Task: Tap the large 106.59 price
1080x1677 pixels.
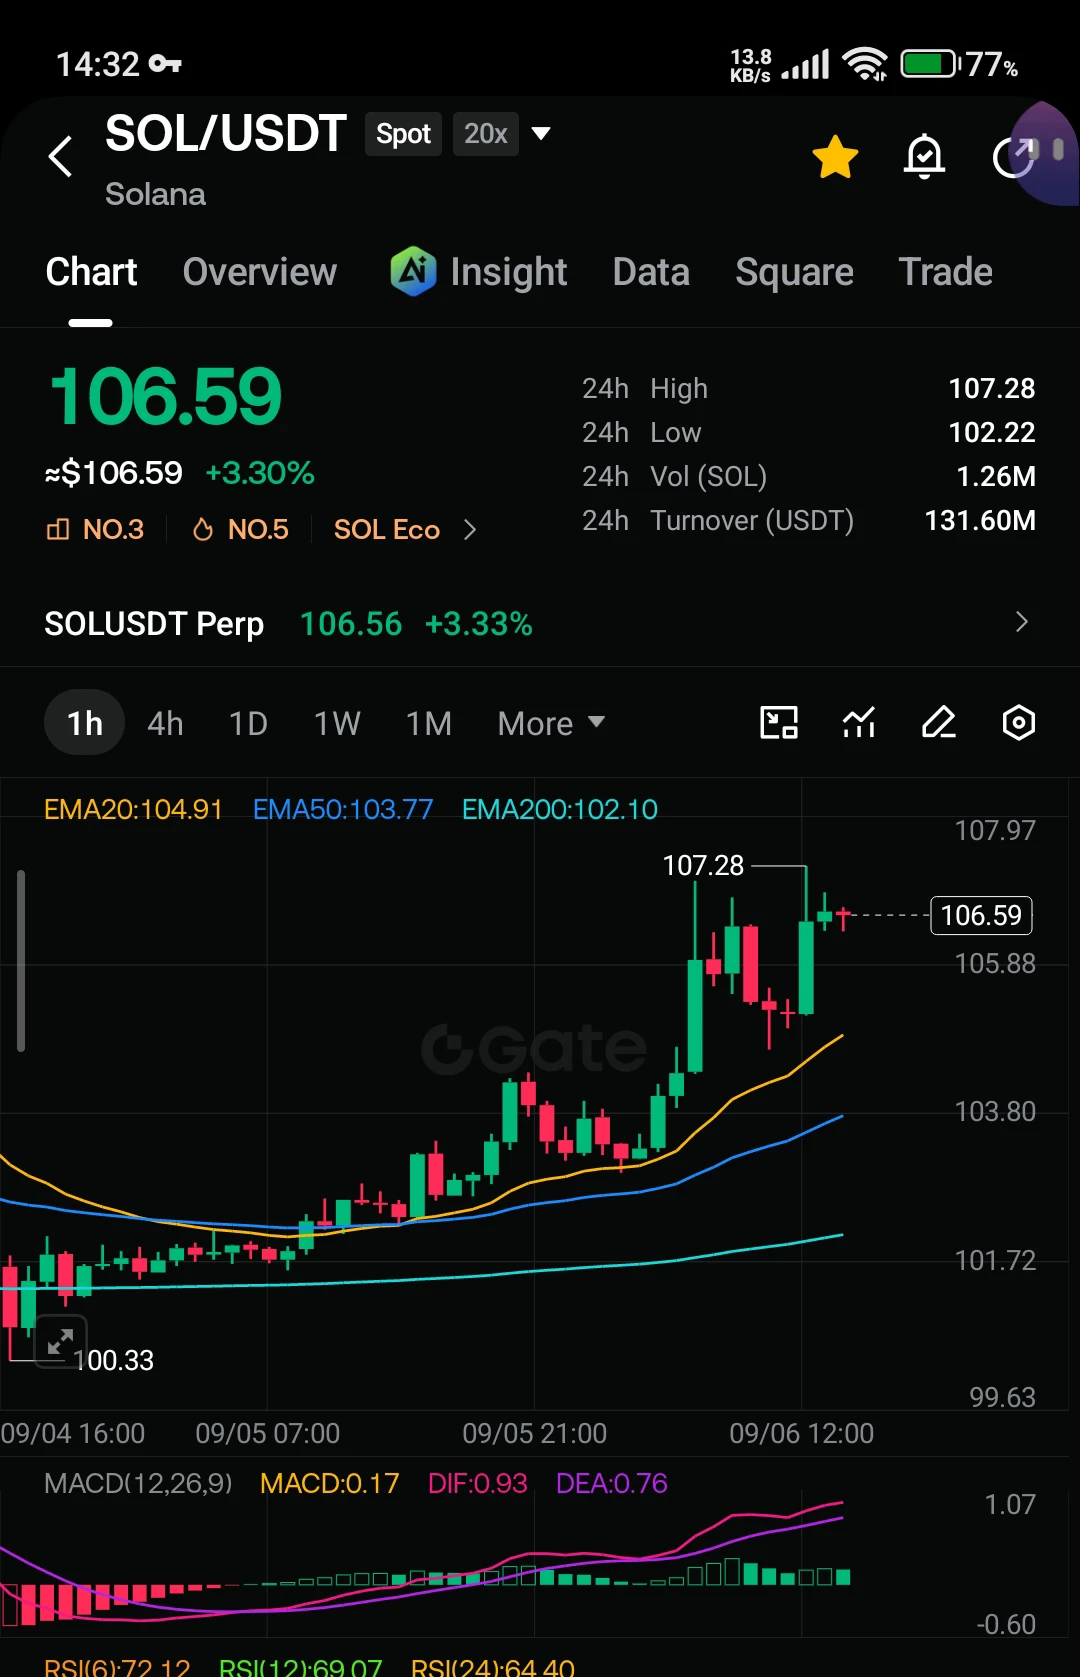Action: pyautogui.click(x=166, y=396)
